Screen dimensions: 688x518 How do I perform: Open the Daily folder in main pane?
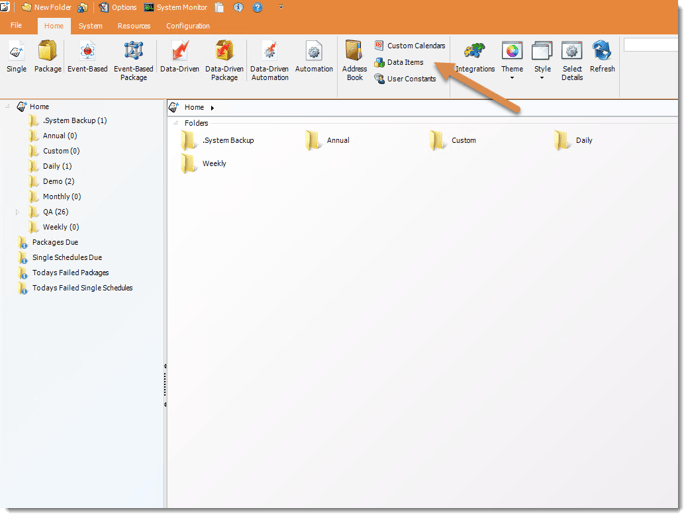[573, 140]
